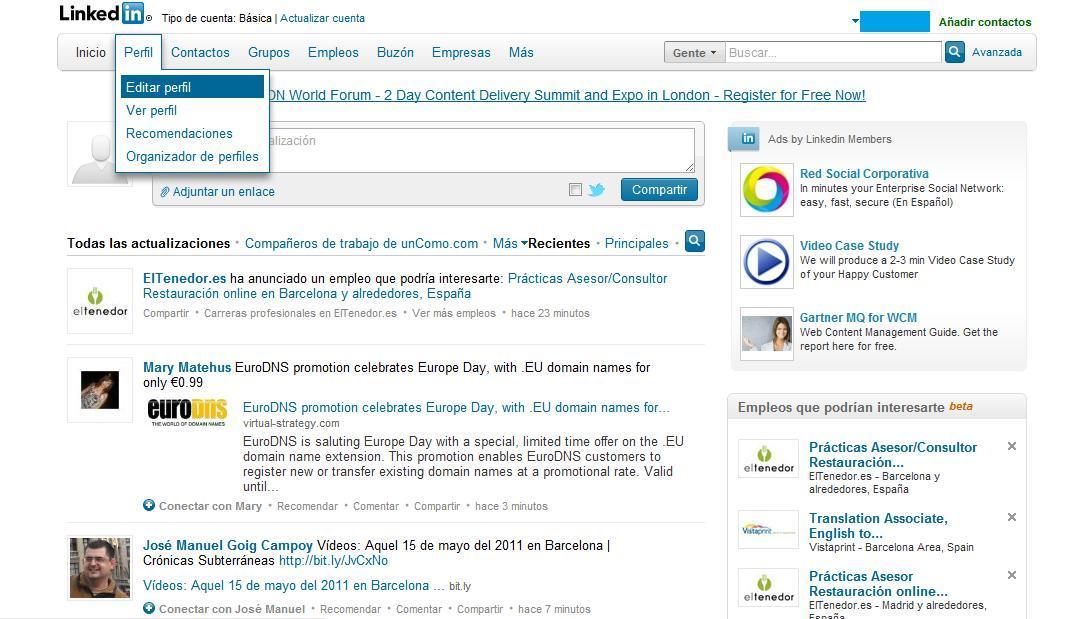1087x619 pixels.
Task: Open the Empleos navigation tab
Action: (x=333, y=52)
